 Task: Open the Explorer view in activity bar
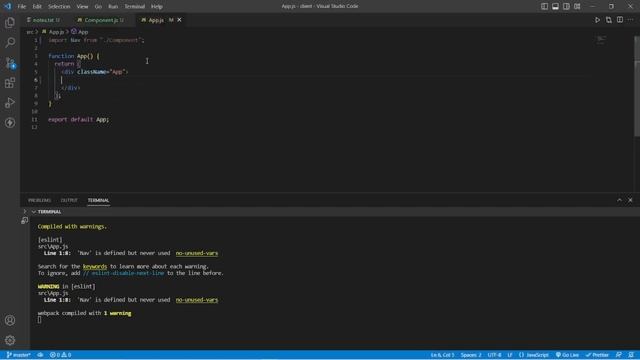click(x=10, y=22)
